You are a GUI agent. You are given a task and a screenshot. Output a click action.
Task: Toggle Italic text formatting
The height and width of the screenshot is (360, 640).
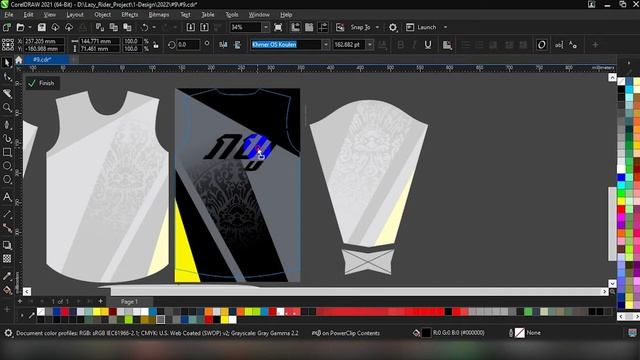click(414, 45)
